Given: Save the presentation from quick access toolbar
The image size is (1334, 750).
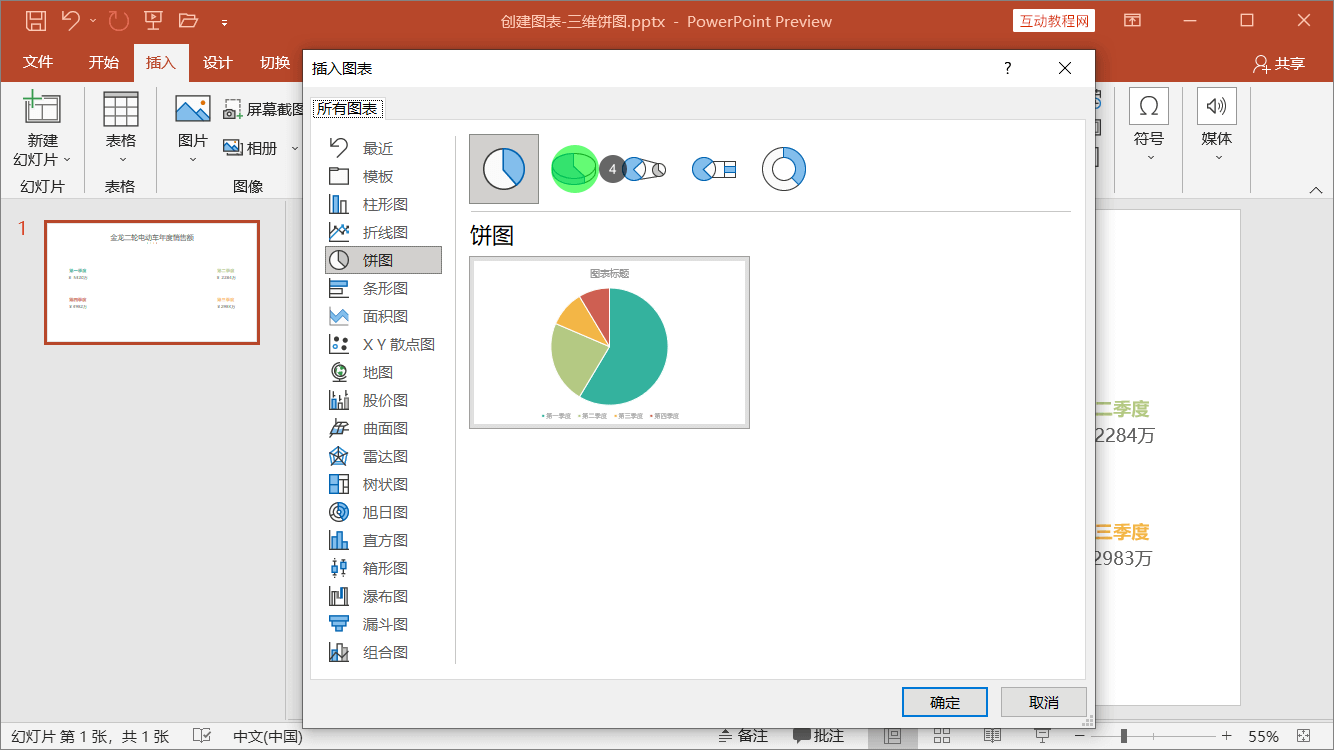Looking at the screenshot, I should 35,20.
